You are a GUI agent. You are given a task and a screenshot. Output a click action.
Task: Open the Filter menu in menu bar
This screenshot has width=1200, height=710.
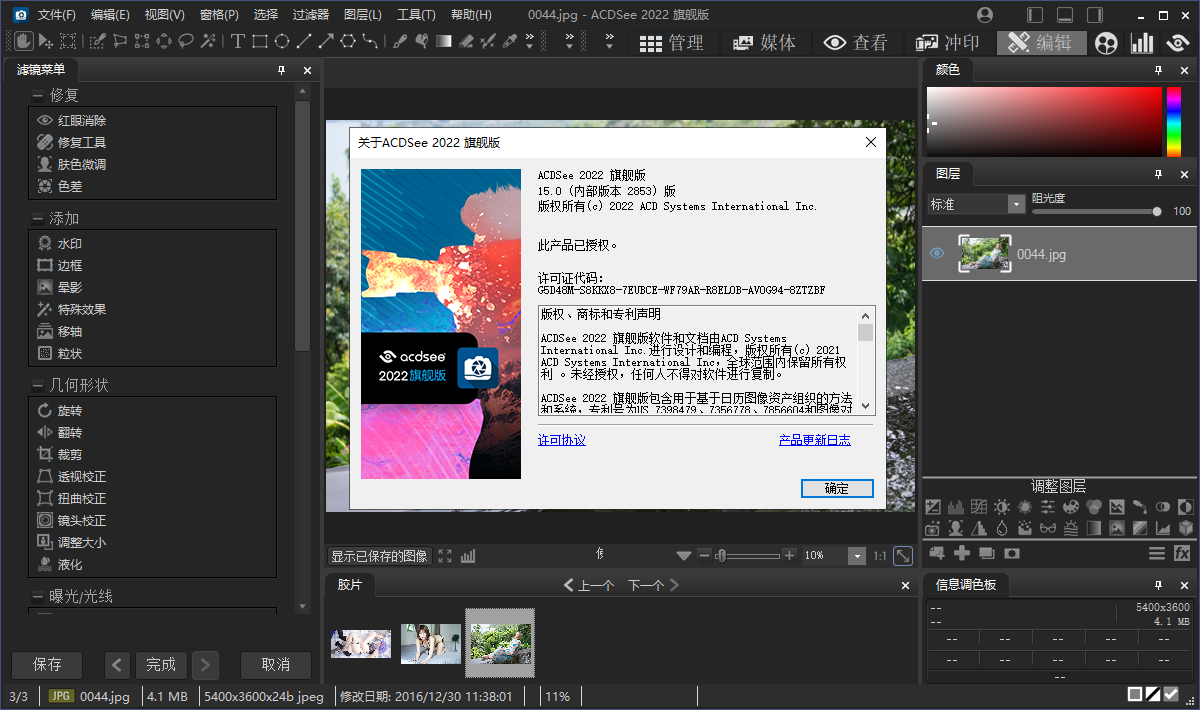pyautogui.click(x=310, y=15)
